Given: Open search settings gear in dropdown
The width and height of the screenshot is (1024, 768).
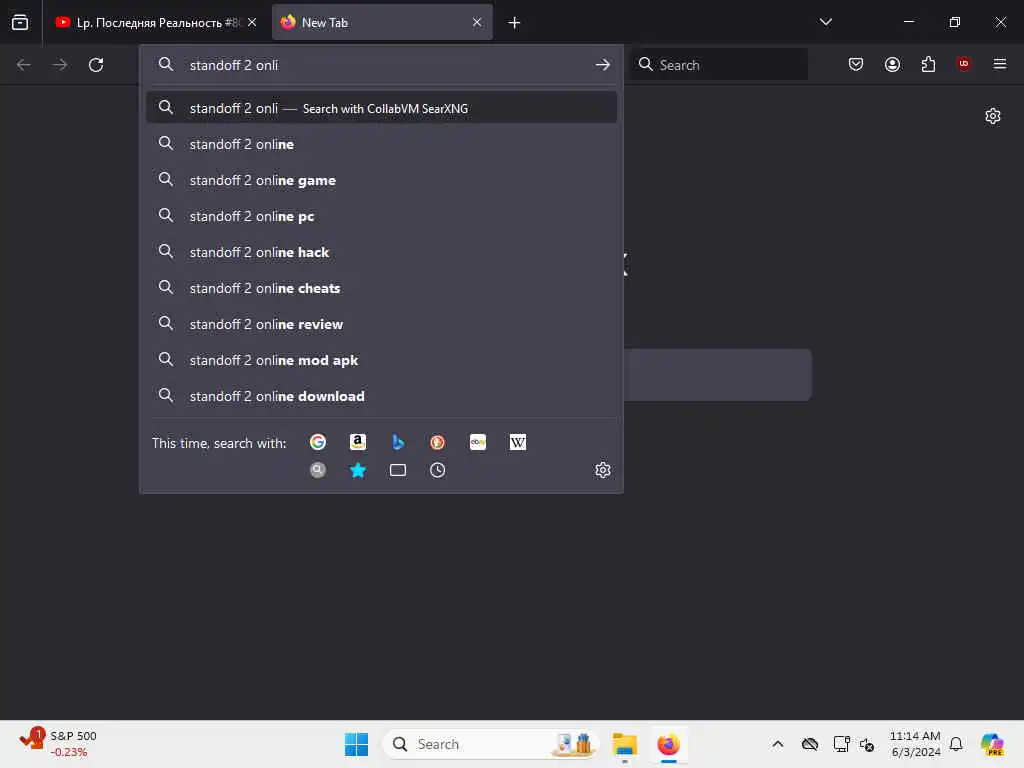Looking at the screenshot, I should click(603, 470).
